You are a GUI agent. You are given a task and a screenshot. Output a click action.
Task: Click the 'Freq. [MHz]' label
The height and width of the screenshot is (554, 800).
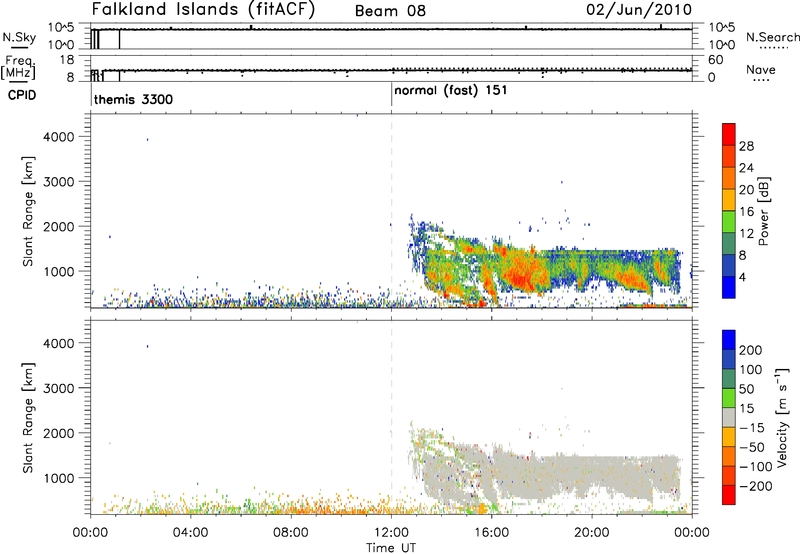pos(20,67)
